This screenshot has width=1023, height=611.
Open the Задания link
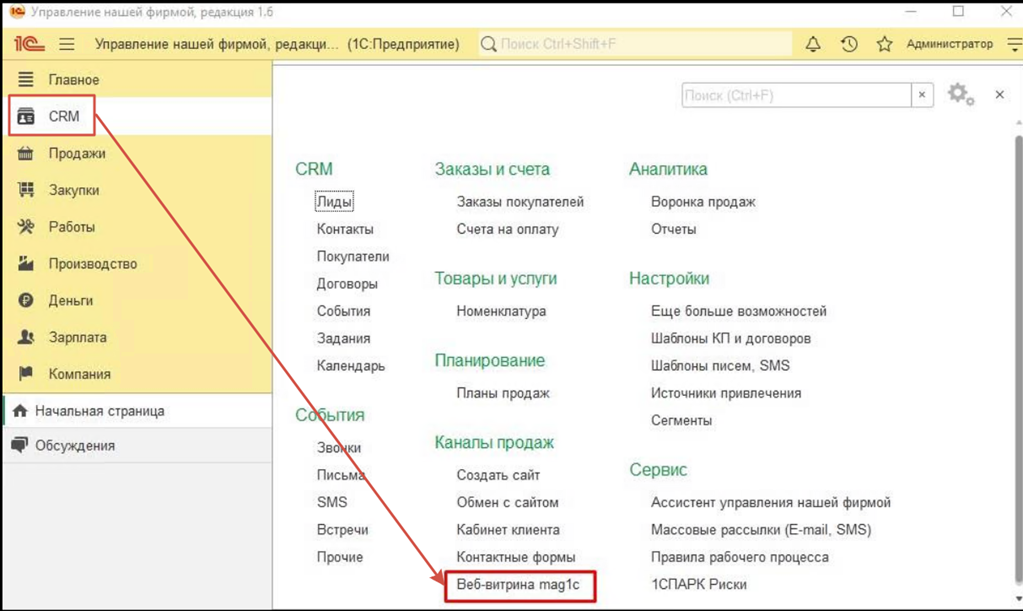click(344, 338)
